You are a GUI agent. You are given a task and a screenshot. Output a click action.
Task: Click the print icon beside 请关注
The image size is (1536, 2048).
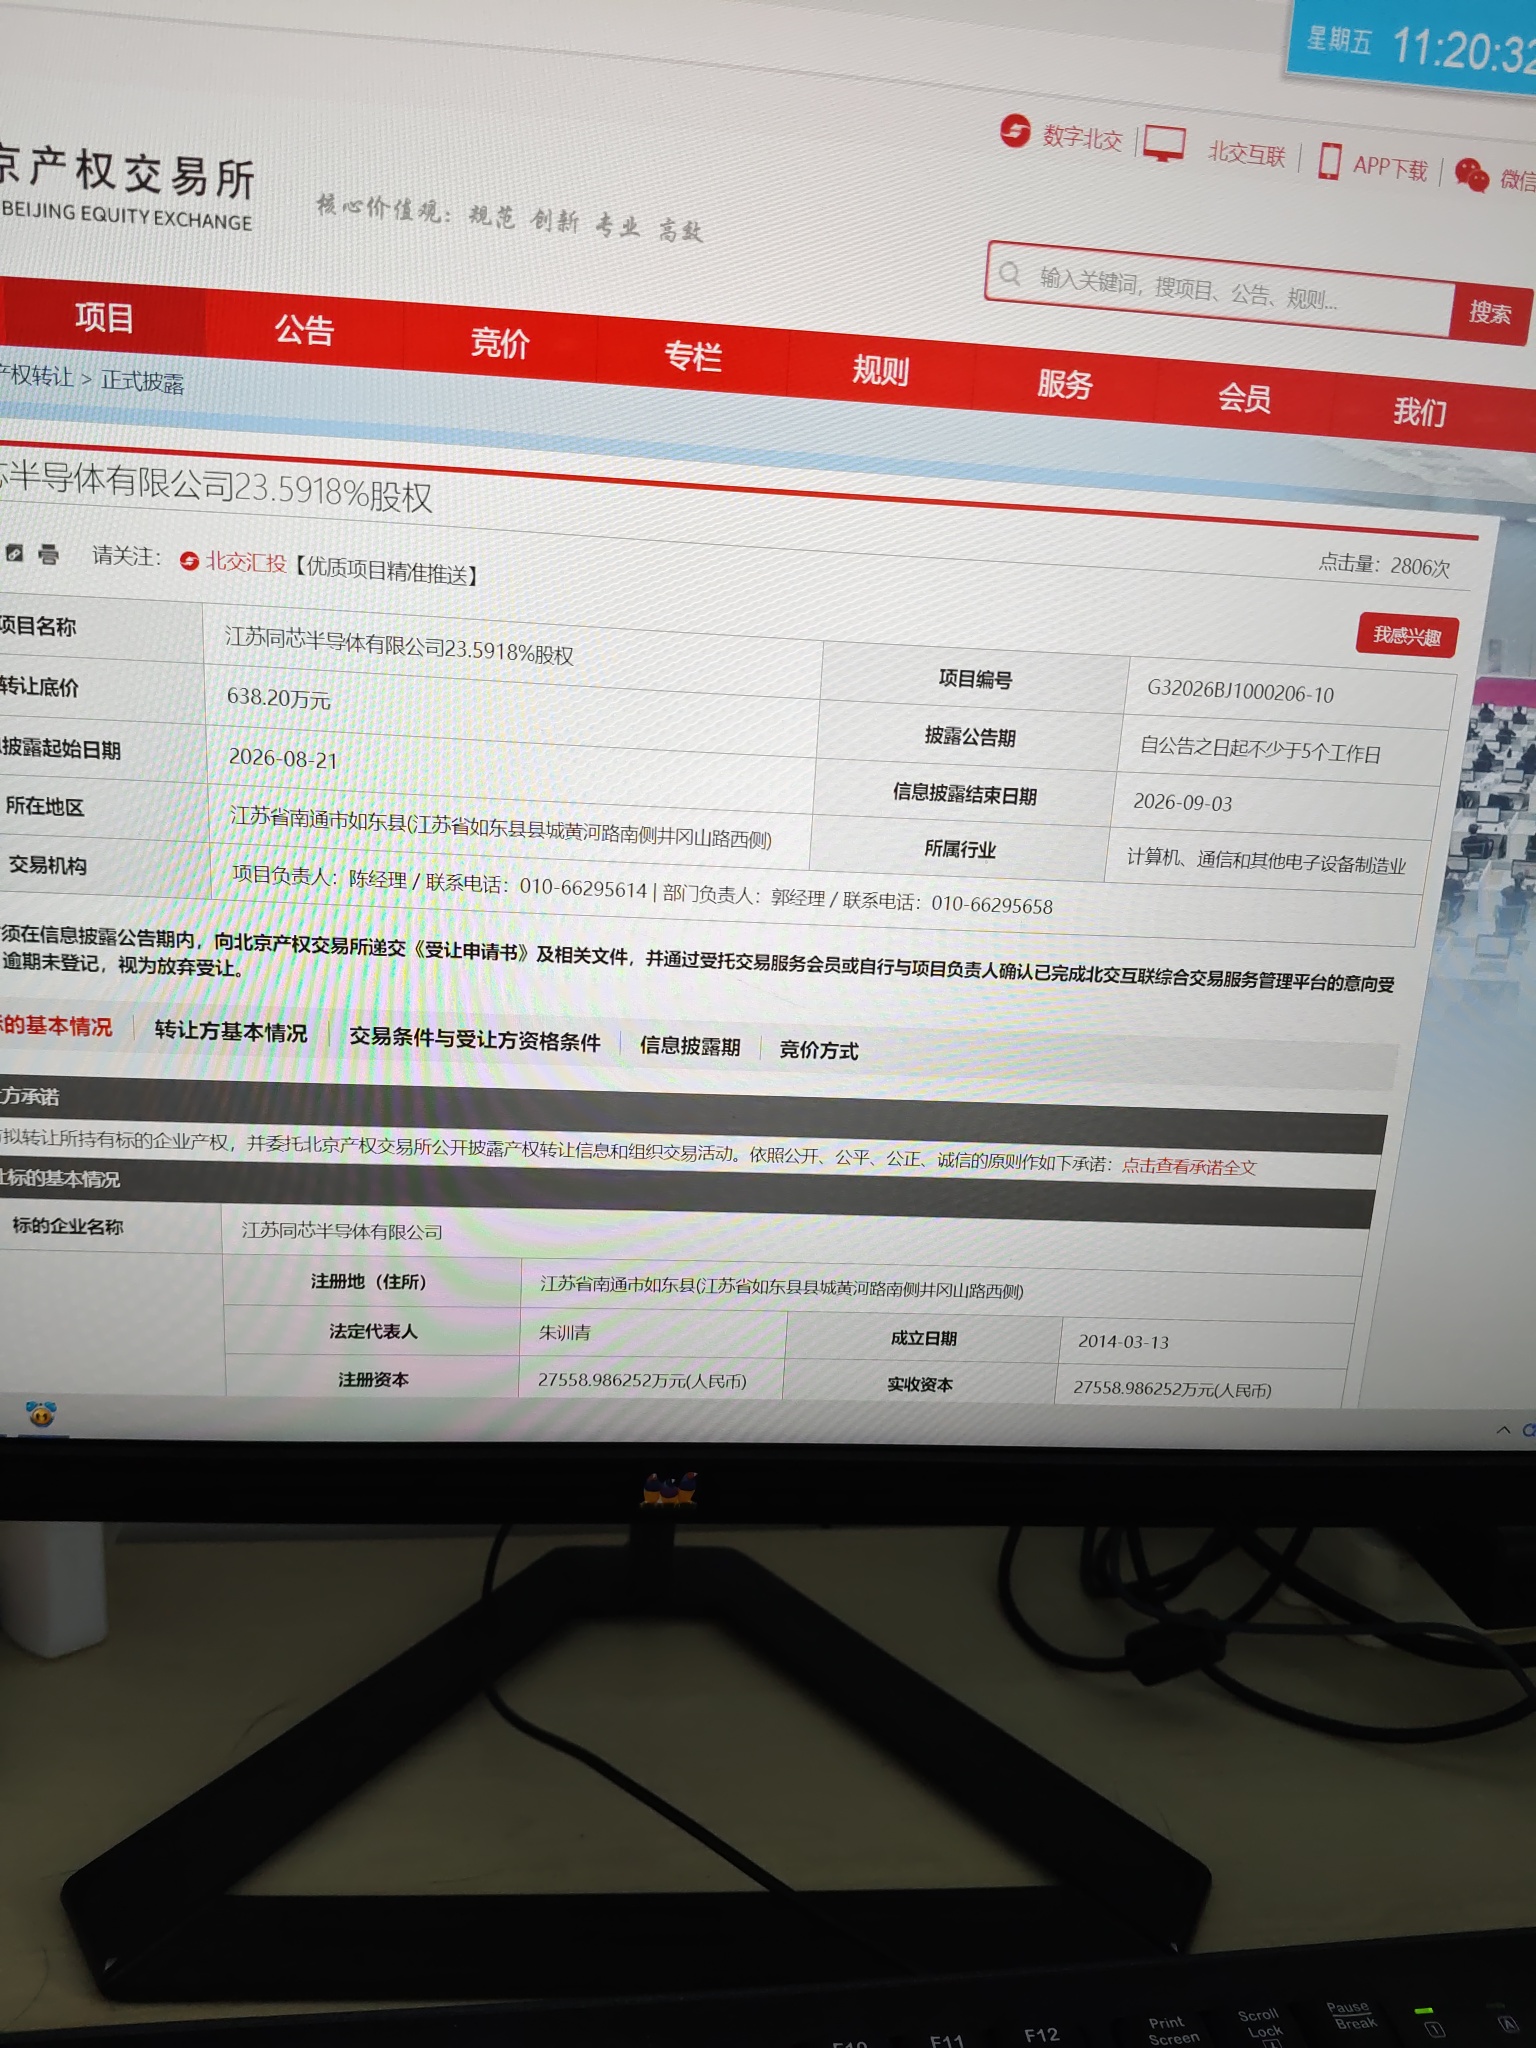coord(48,553)
